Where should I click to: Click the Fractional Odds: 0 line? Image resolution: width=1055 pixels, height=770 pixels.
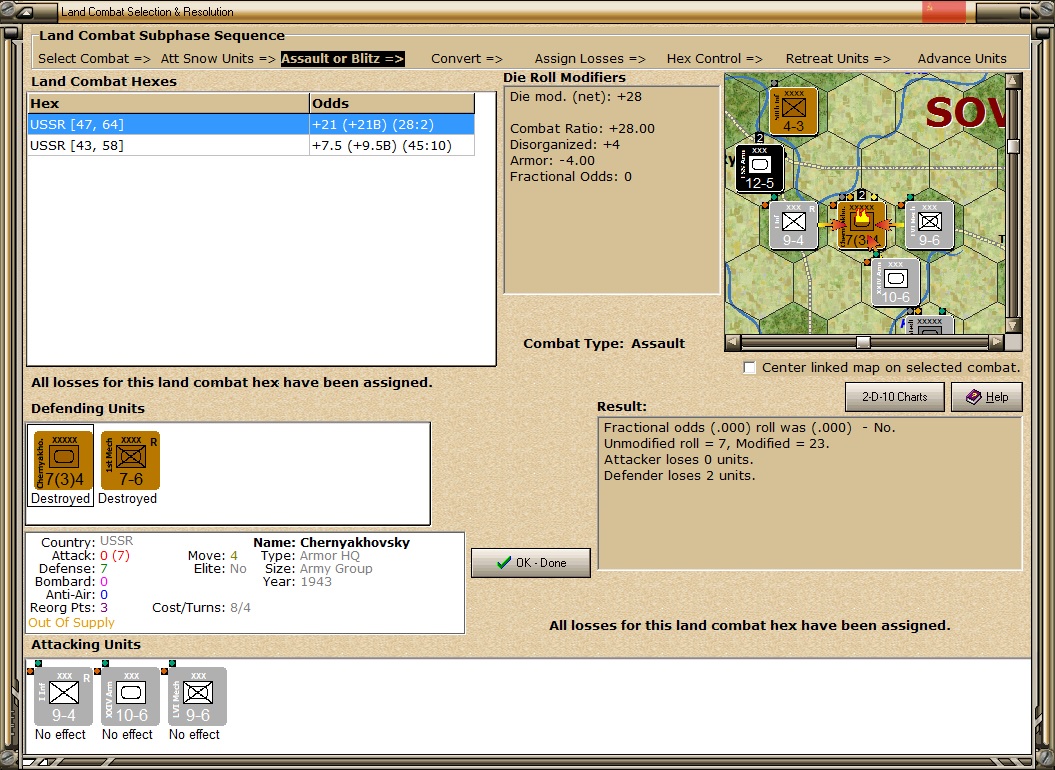571,177
